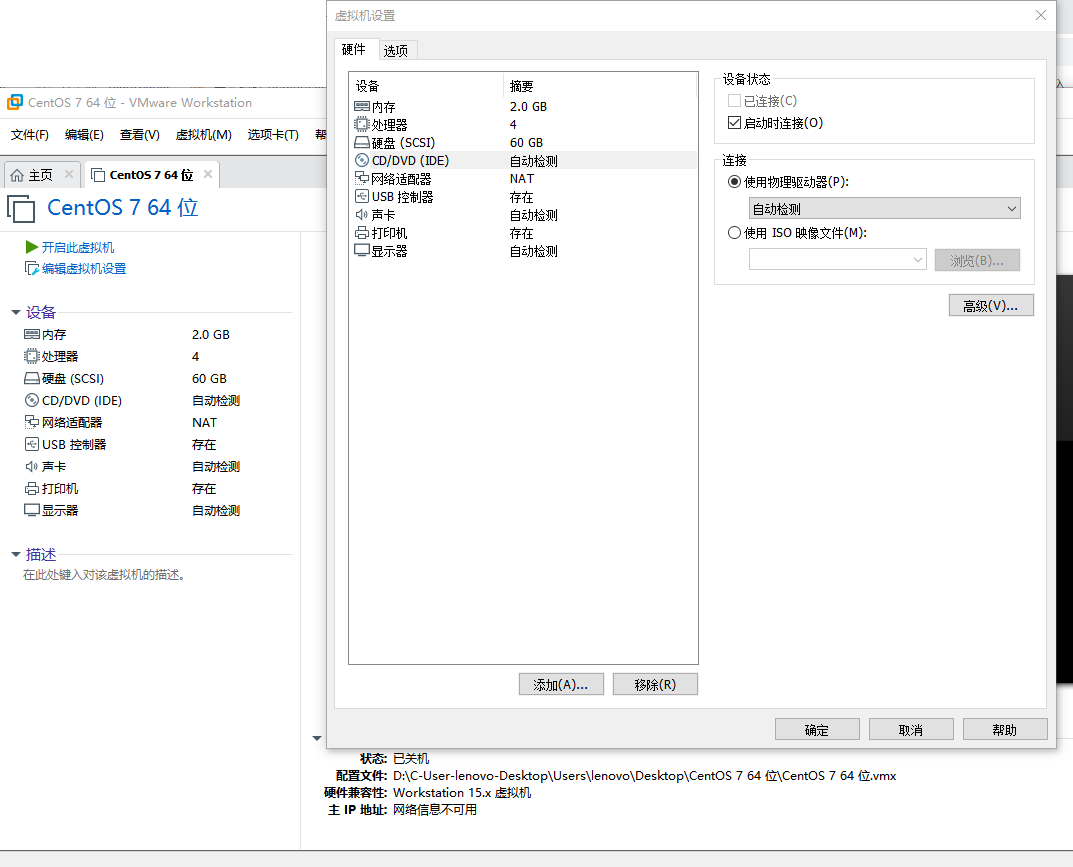Click the VMware Workstation logo in title bar
1073x867 pixels.
click(14, 103)
